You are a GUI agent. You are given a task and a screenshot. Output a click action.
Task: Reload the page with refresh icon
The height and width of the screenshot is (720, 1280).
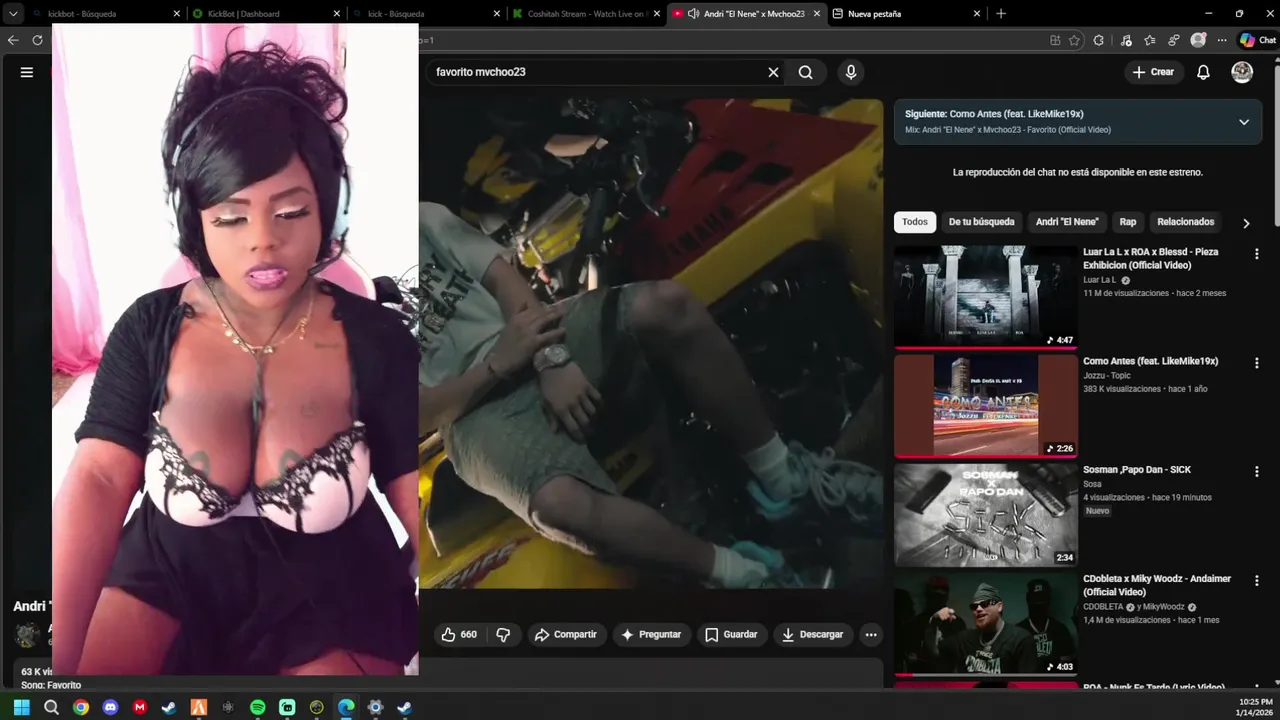pyautogui.click(x=38, y=40)
